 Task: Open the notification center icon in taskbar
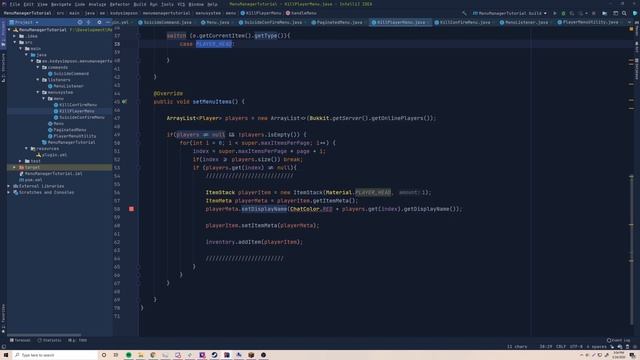point(632,355)
